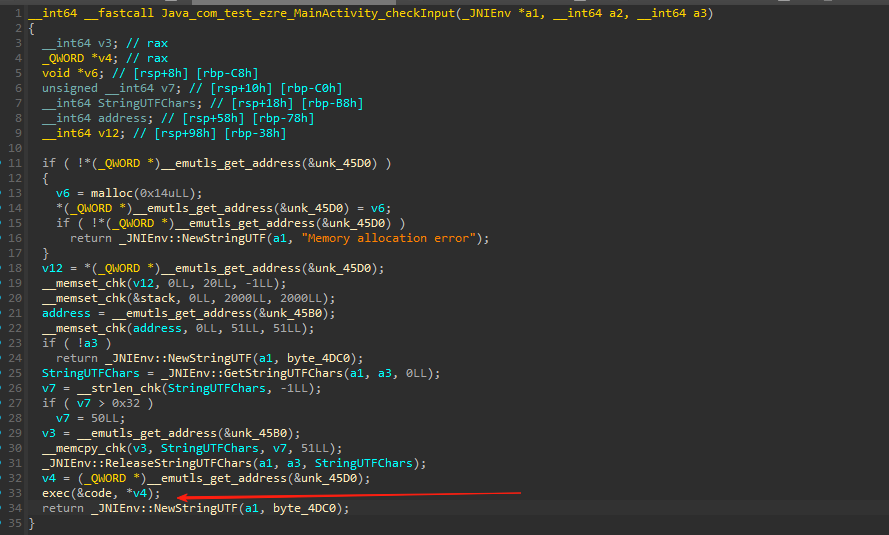Click __strlen_chk on line 26
The image size is (889, 535).
coord(119,388)
